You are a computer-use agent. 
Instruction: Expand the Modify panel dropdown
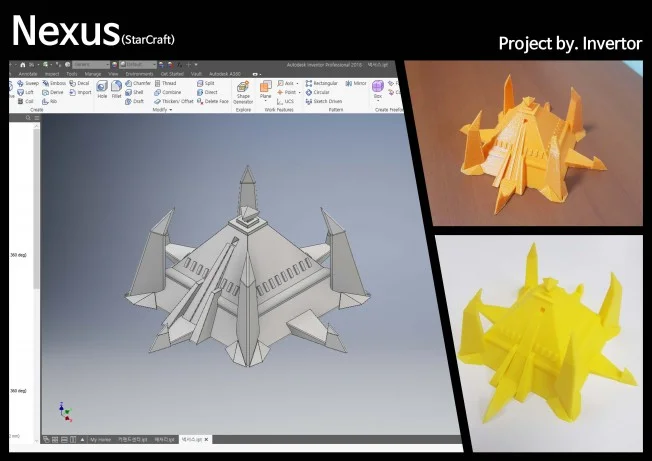click(170, 110)
